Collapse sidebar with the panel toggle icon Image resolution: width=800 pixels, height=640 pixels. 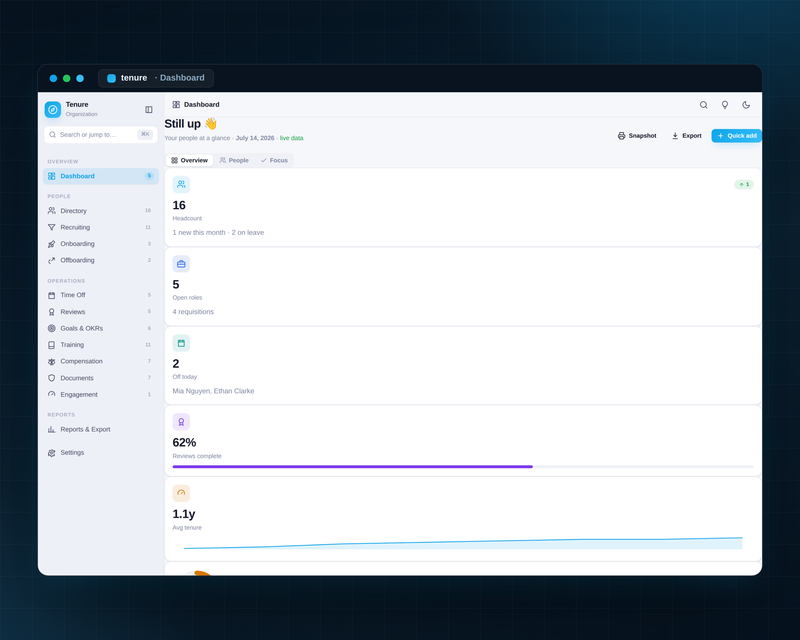click(148, 110)
